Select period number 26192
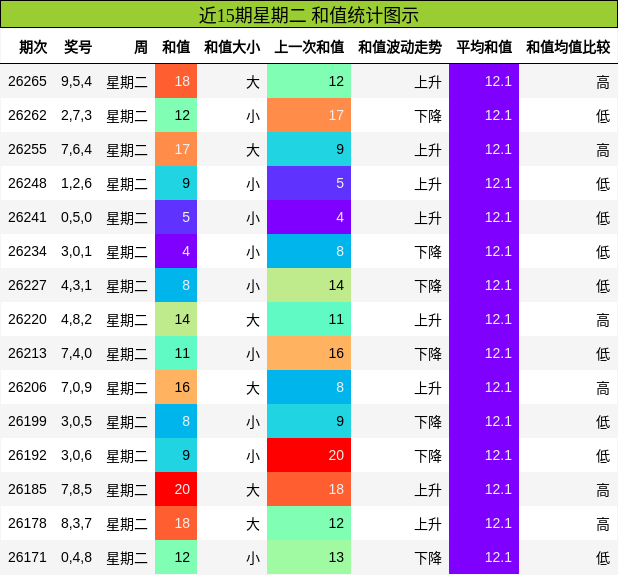The image size is (618, 575). [27, 455]
